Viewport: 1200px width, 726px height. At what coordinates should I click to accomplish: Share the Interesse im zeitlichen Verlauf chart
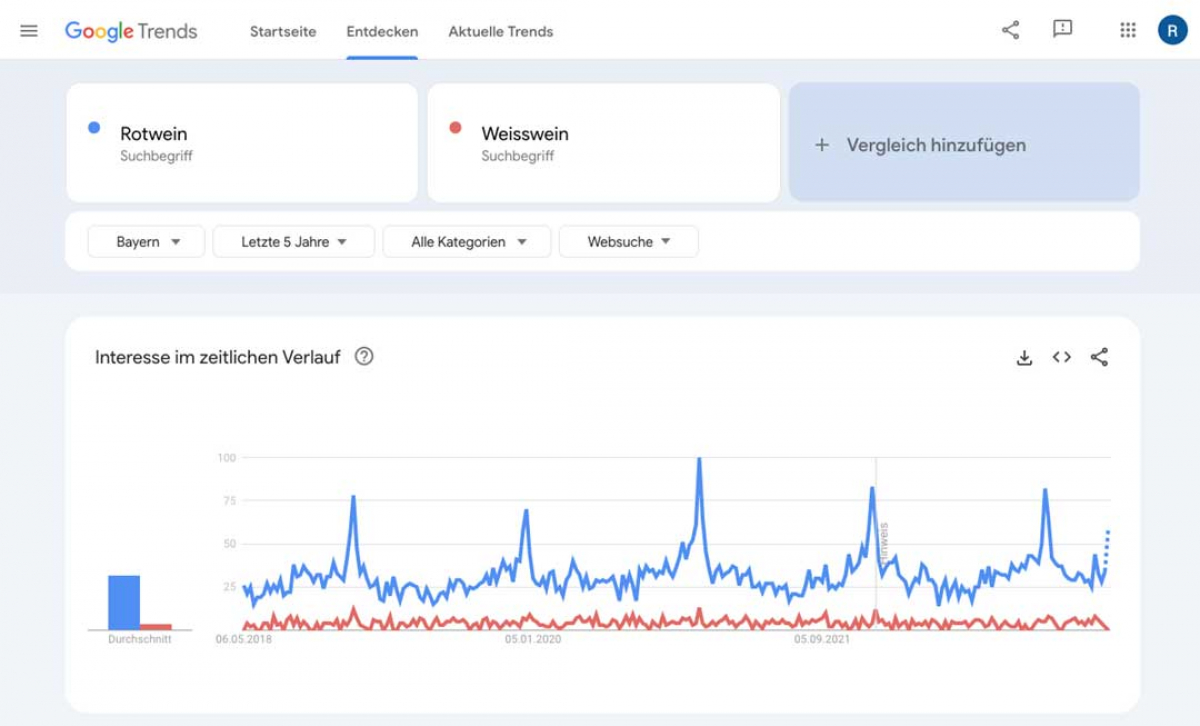point(1100,357)
